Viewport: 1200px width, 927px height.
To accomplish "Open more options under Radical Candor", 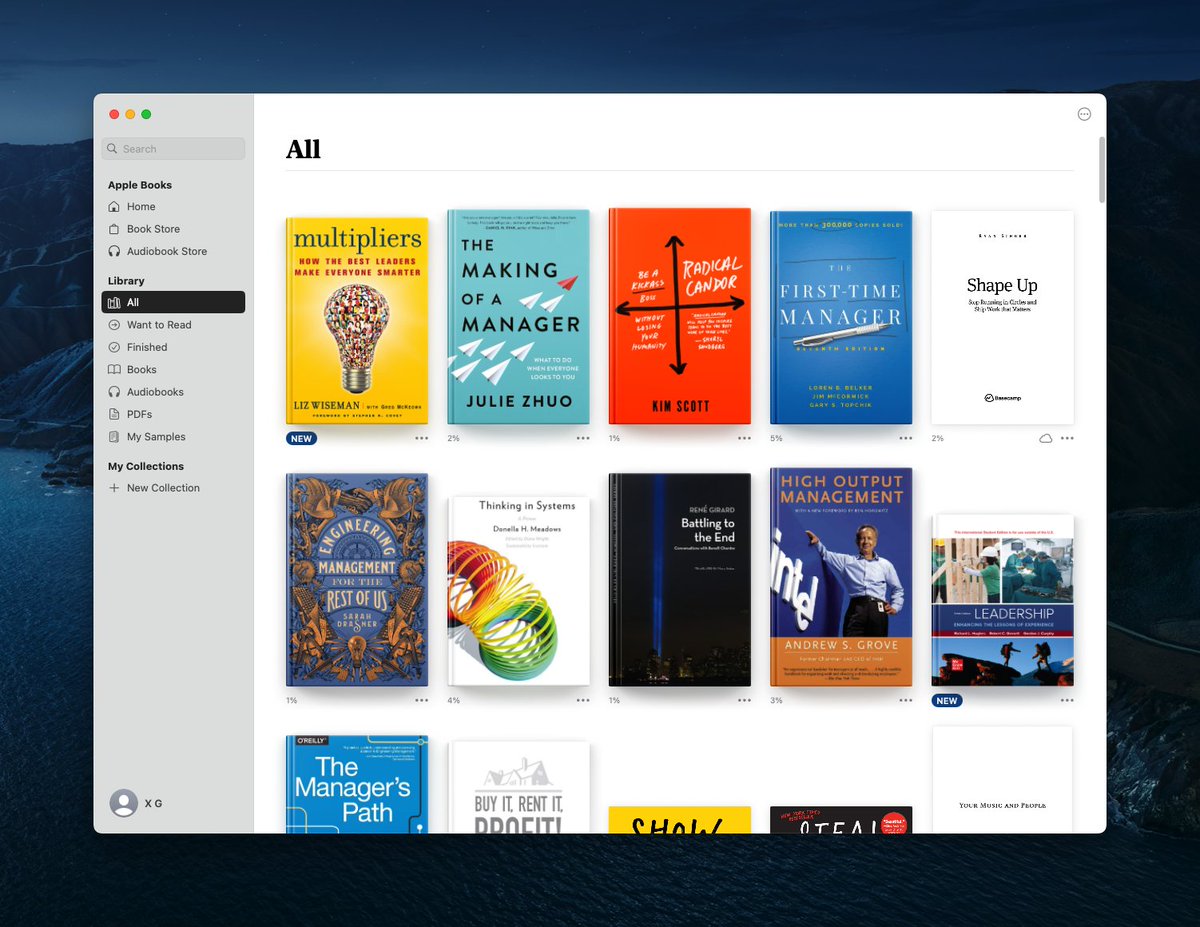I will 744,438.
